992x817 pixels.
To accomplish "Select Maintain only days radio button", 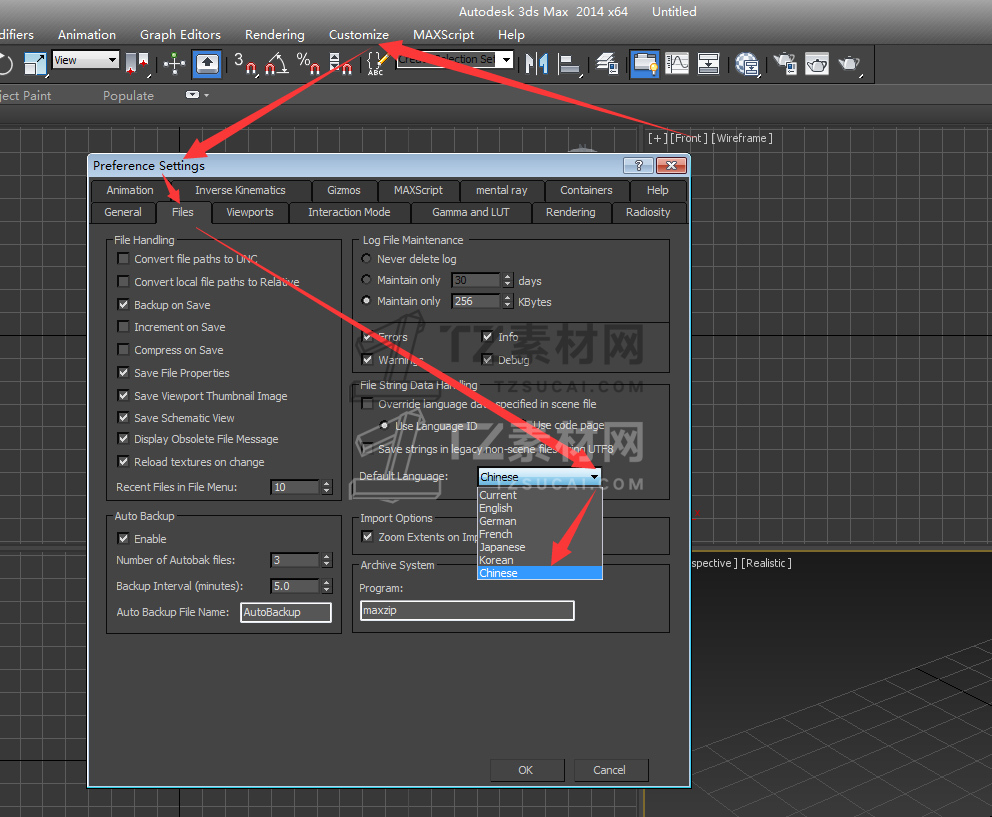I will [x=366, y=279].
